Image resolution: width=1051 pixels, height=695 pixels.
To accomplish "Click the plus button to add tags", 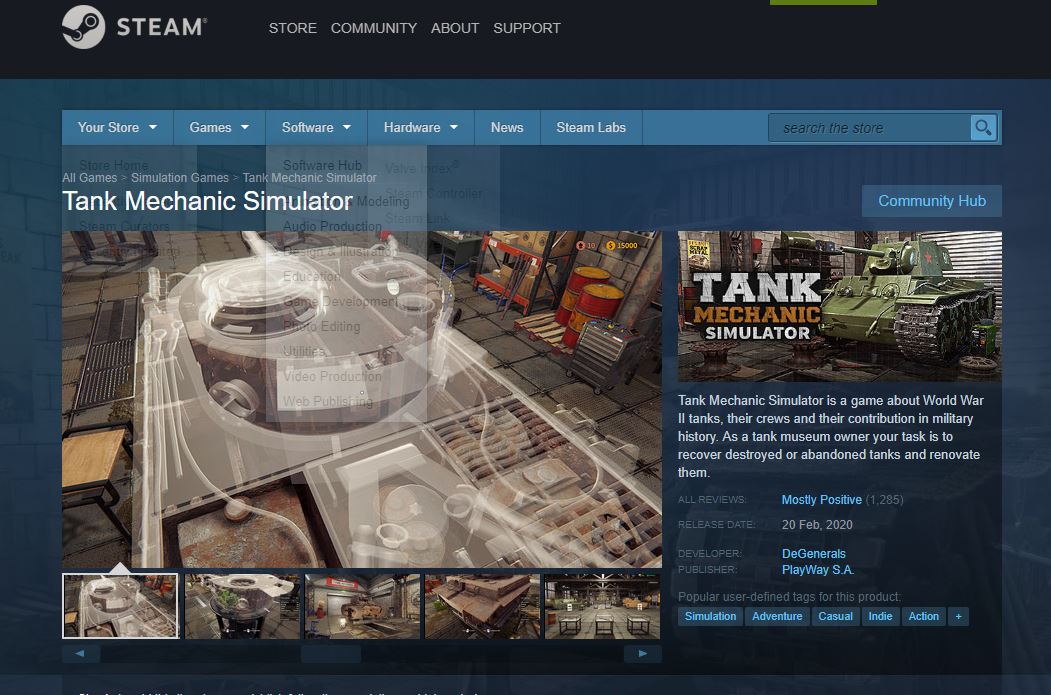I will [958, 616].
